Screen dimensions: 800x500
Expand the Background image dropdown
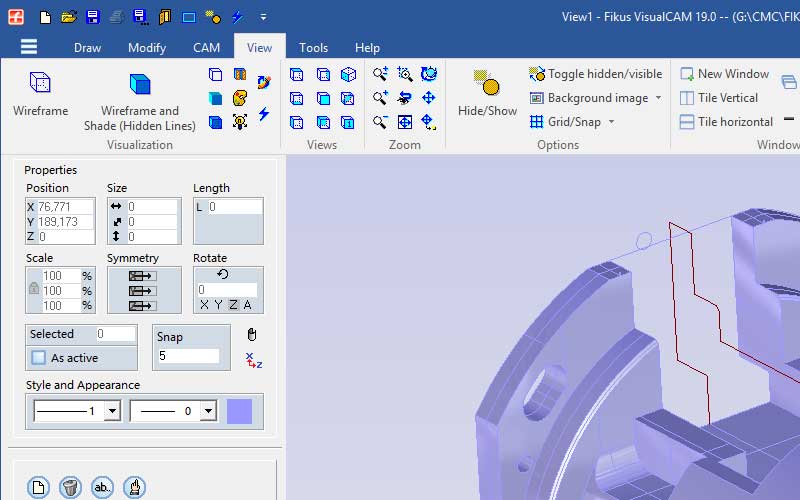[658, 98]
